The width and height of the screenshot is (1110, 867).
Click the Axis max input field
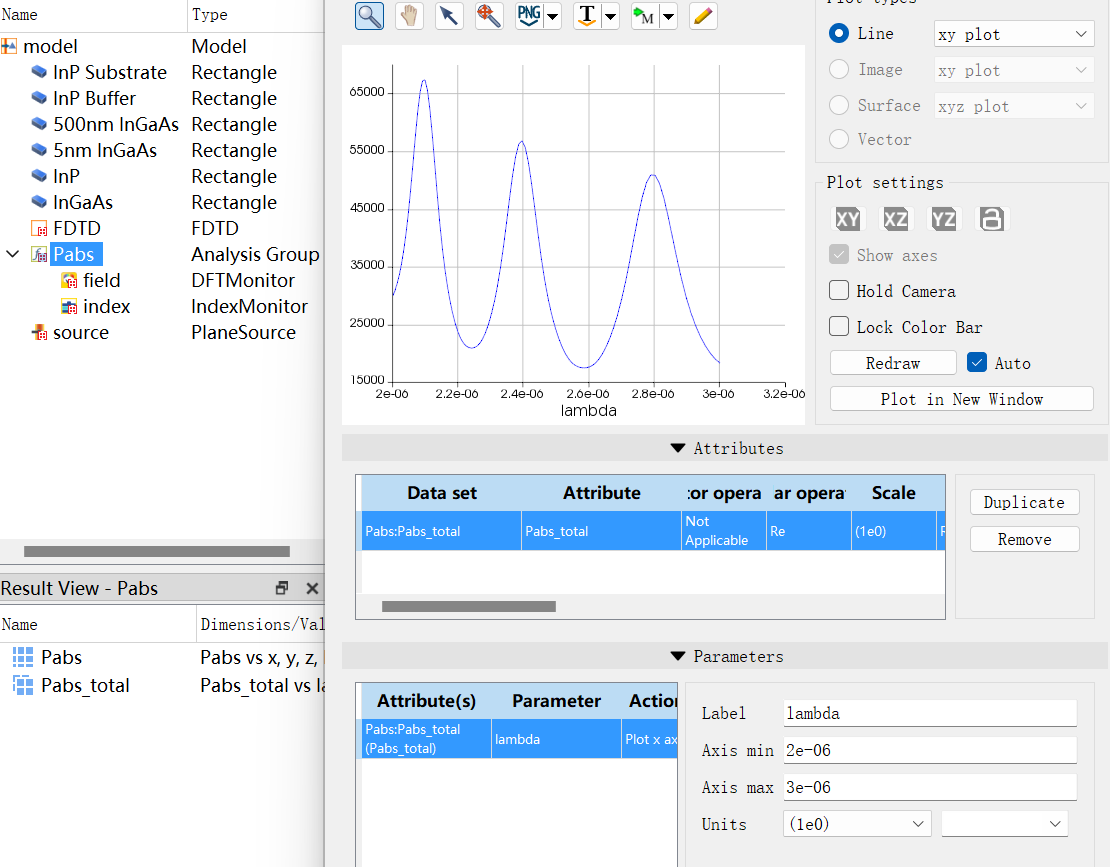930,787
